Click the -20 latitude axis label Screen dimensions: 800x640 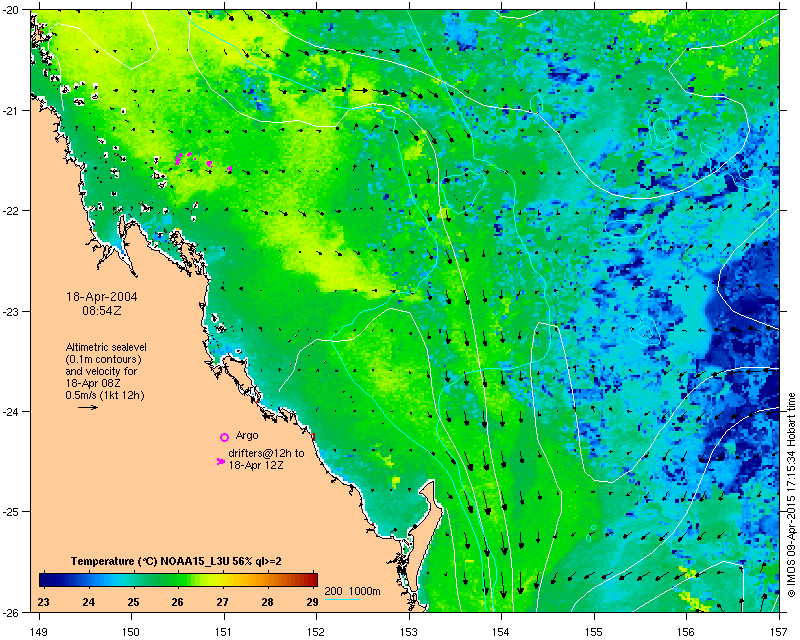tap(11, 10)
